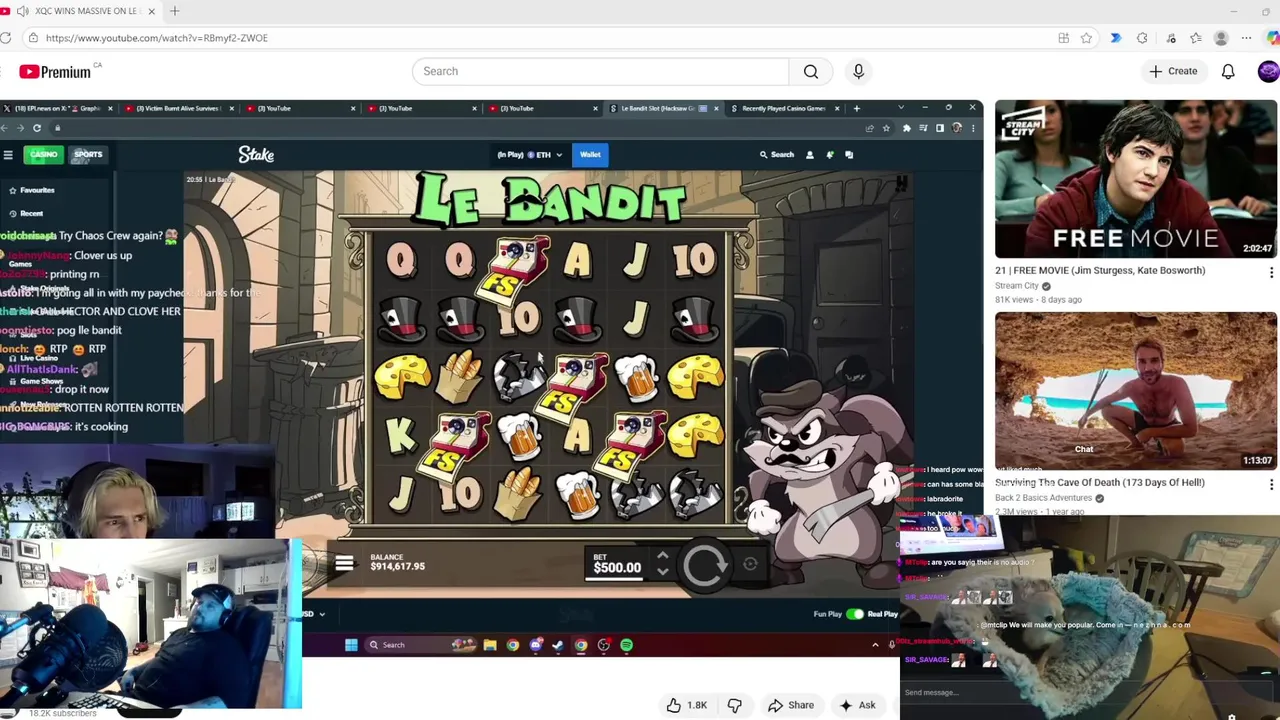Image resolution: width=1280 pixels, height=720 pixels.
Task: Open File Explorer from the streamed taskbar
Action: click(490, 645)
